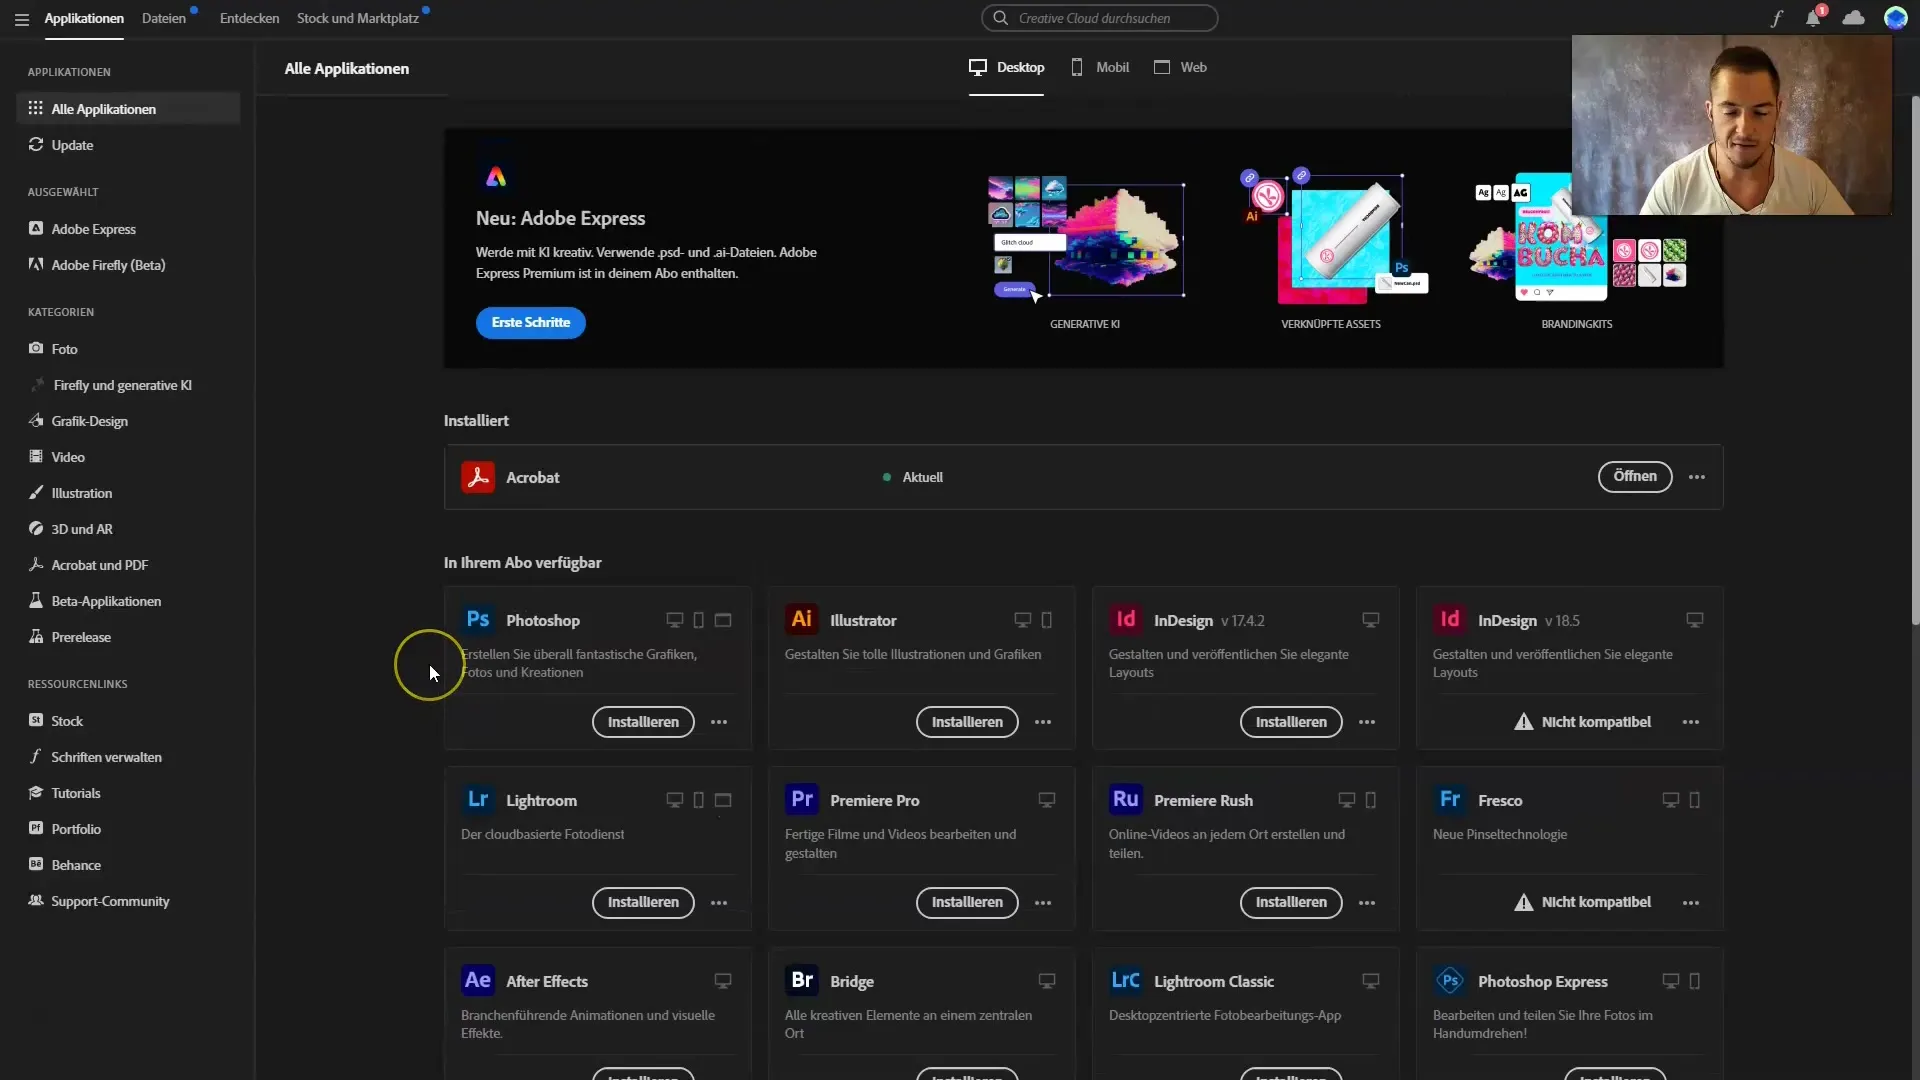Click Installieren button for Photoshop

pos(642,721)
